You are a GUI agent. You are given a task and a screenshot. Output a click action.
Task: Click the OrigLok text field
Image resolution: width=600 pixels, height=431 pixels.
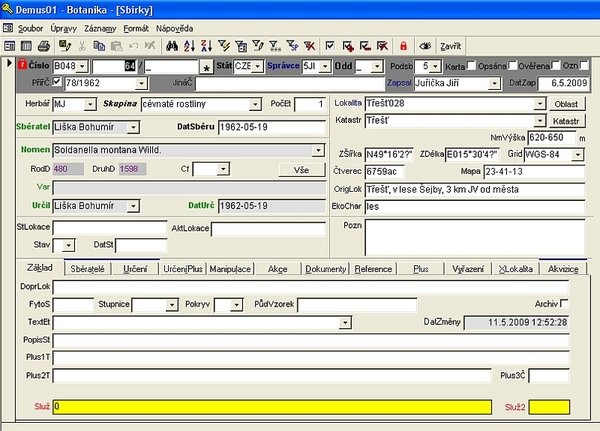point(470,187)
